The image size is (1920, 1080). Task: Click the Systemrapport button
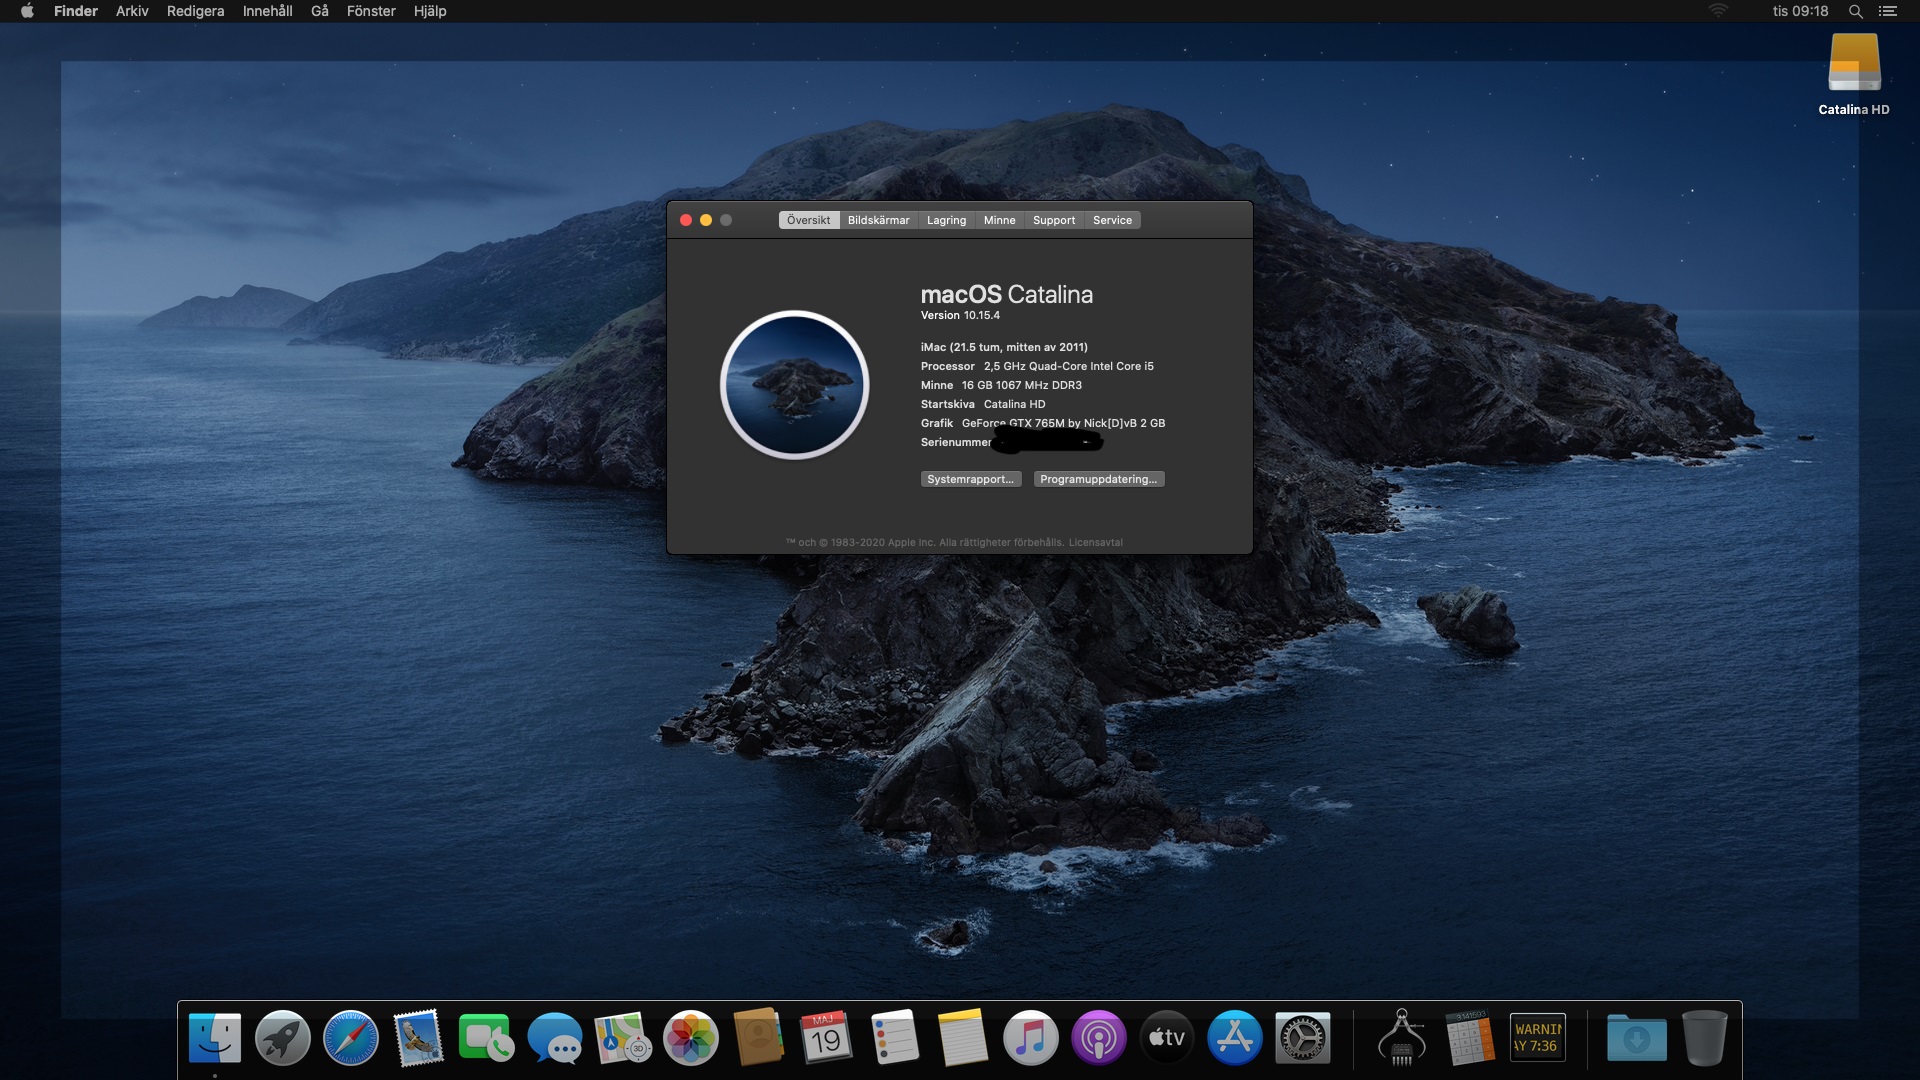coord(970,479)
